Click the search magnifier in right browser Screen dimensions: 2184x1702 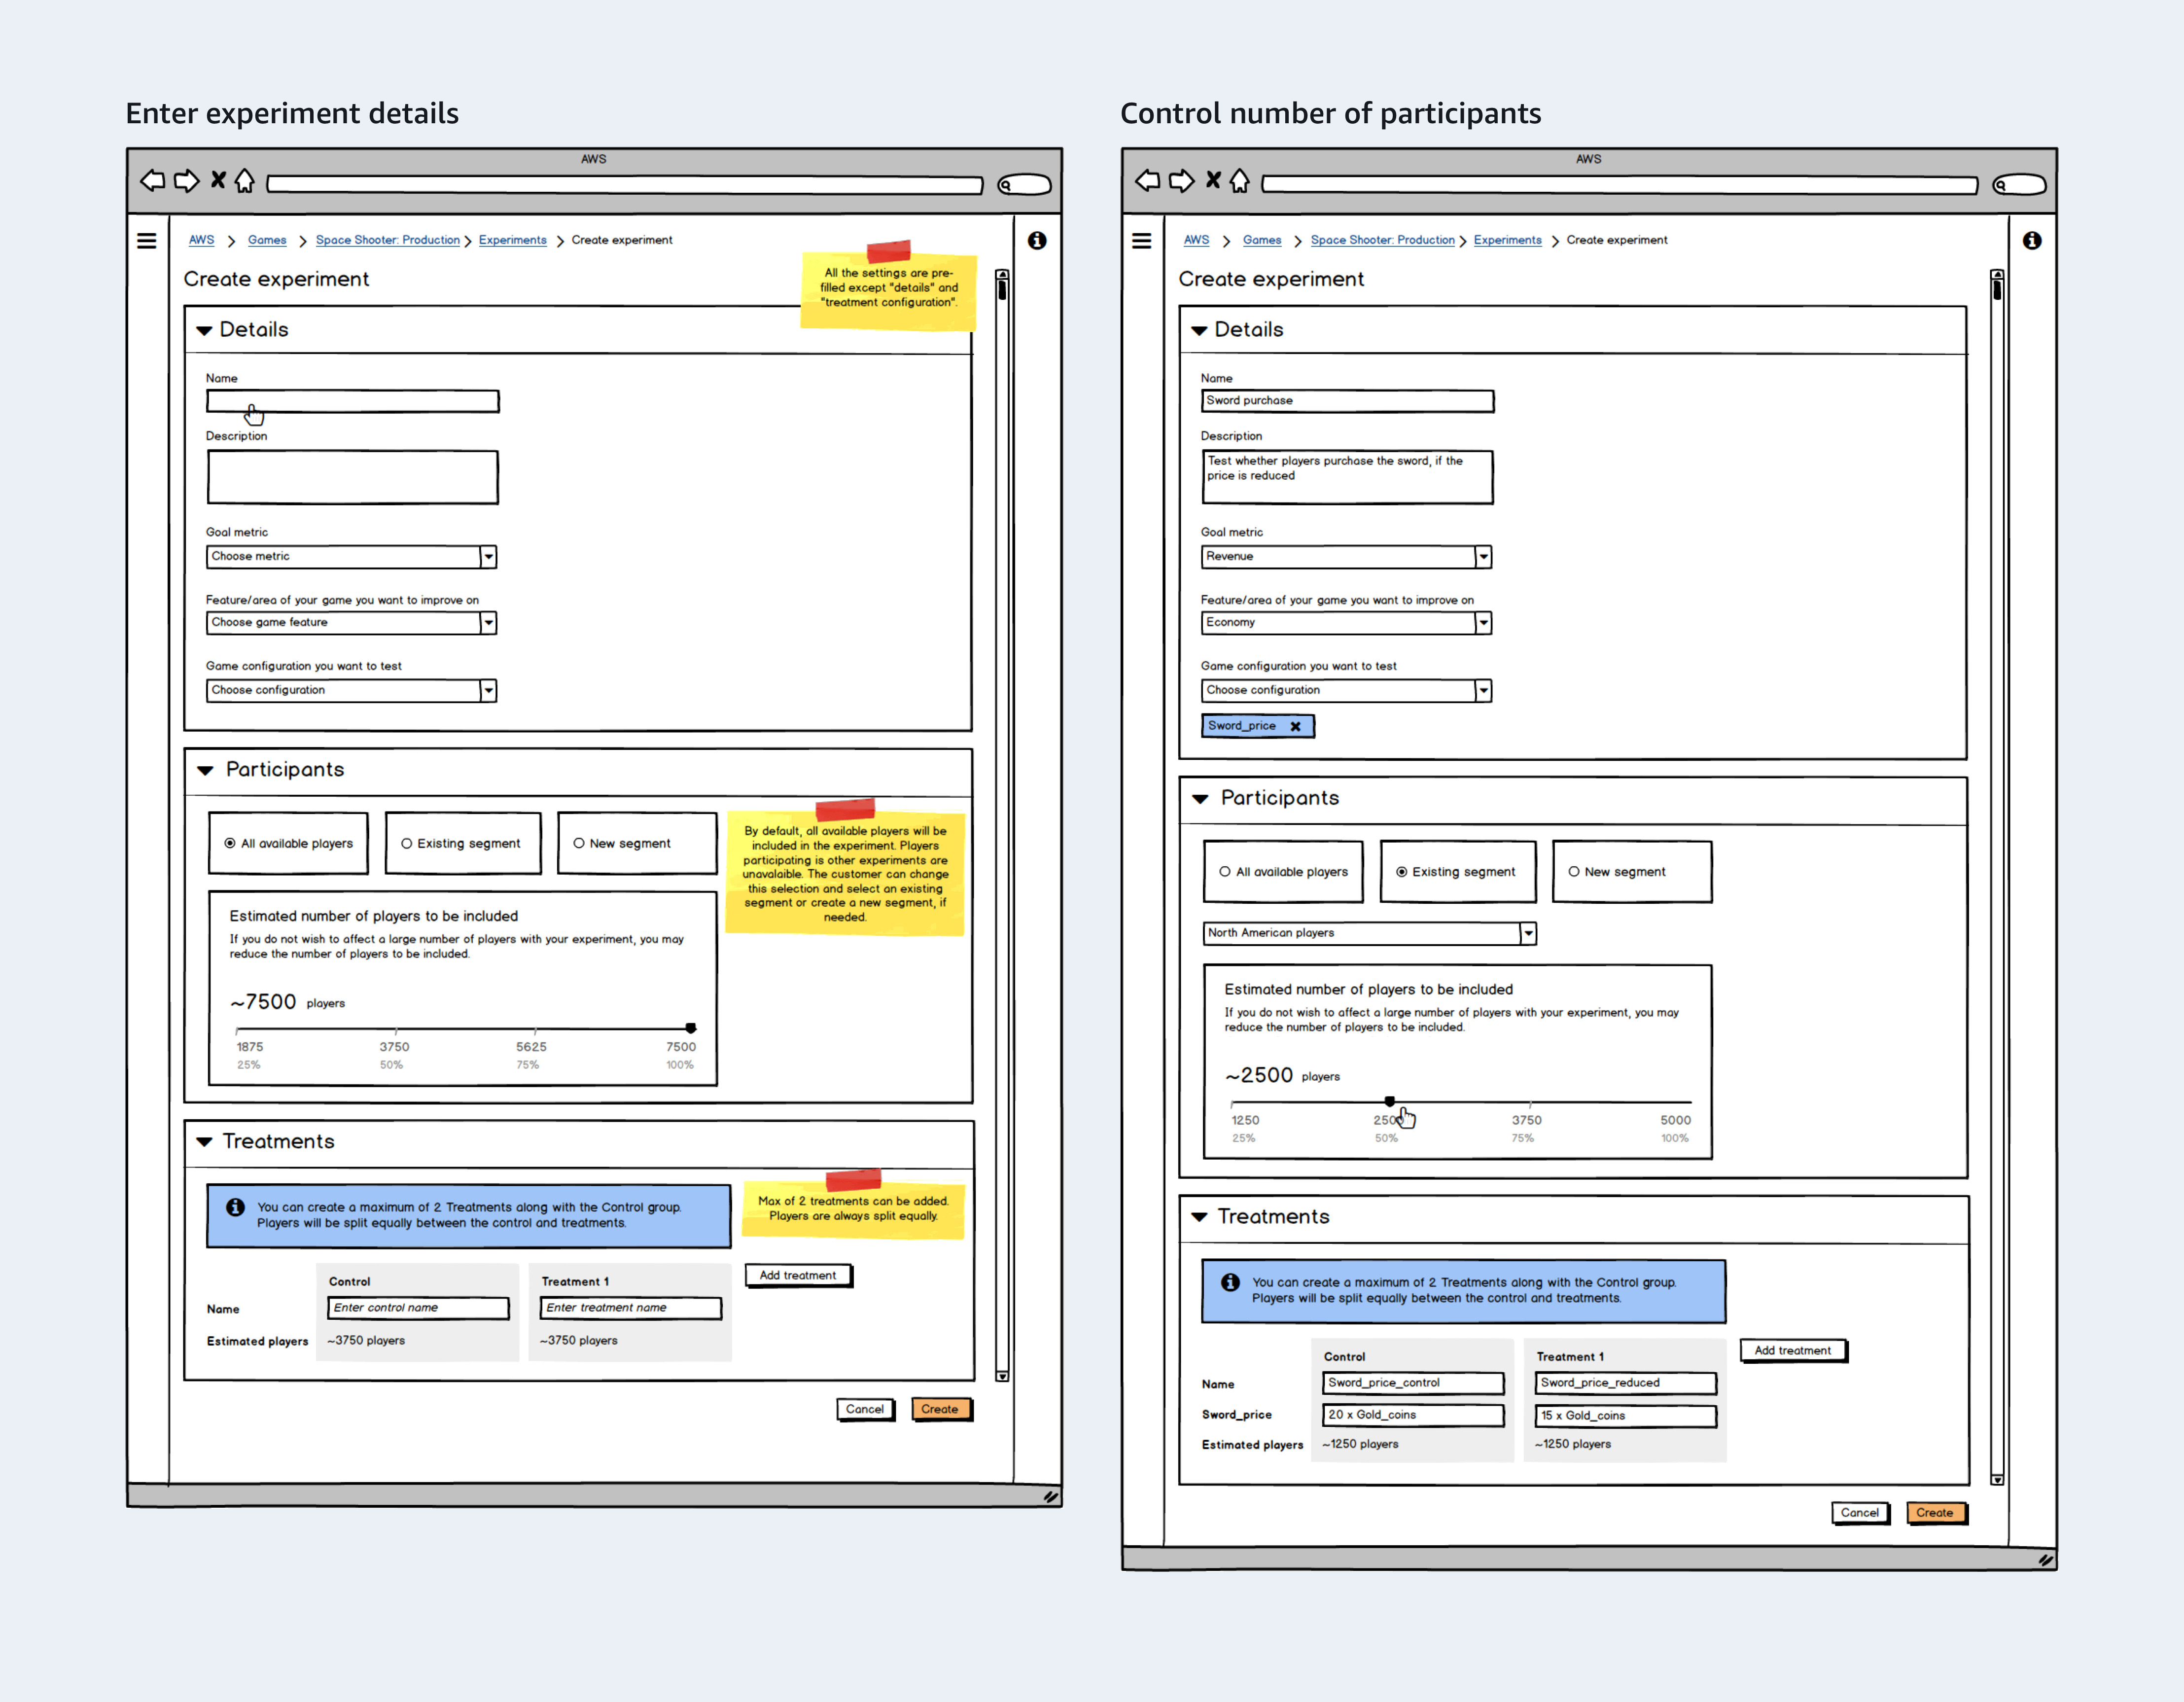2001,185
